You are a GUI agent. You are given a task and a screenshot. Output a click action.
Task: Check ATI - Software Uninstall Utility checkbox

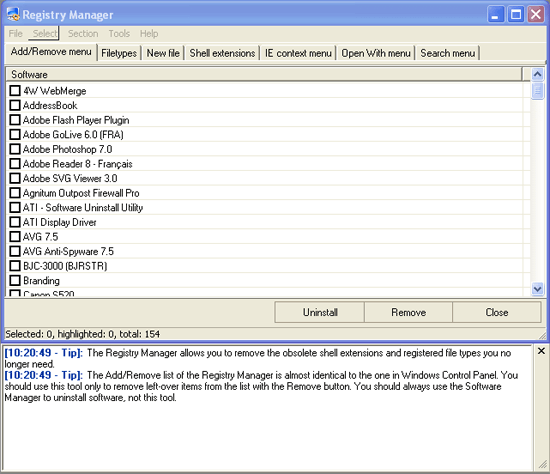tap(15, 207)
